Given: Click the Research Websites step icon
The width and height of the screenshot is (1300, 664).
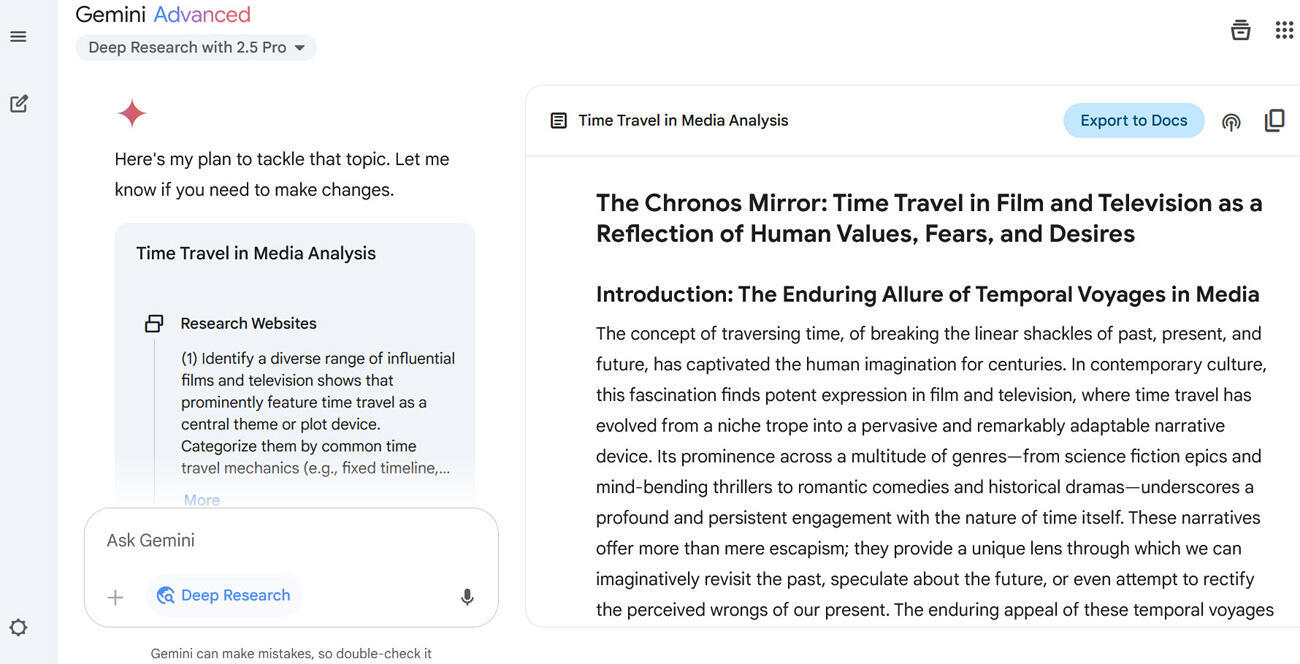Looking at the screenshot, I should coord(154,323).
